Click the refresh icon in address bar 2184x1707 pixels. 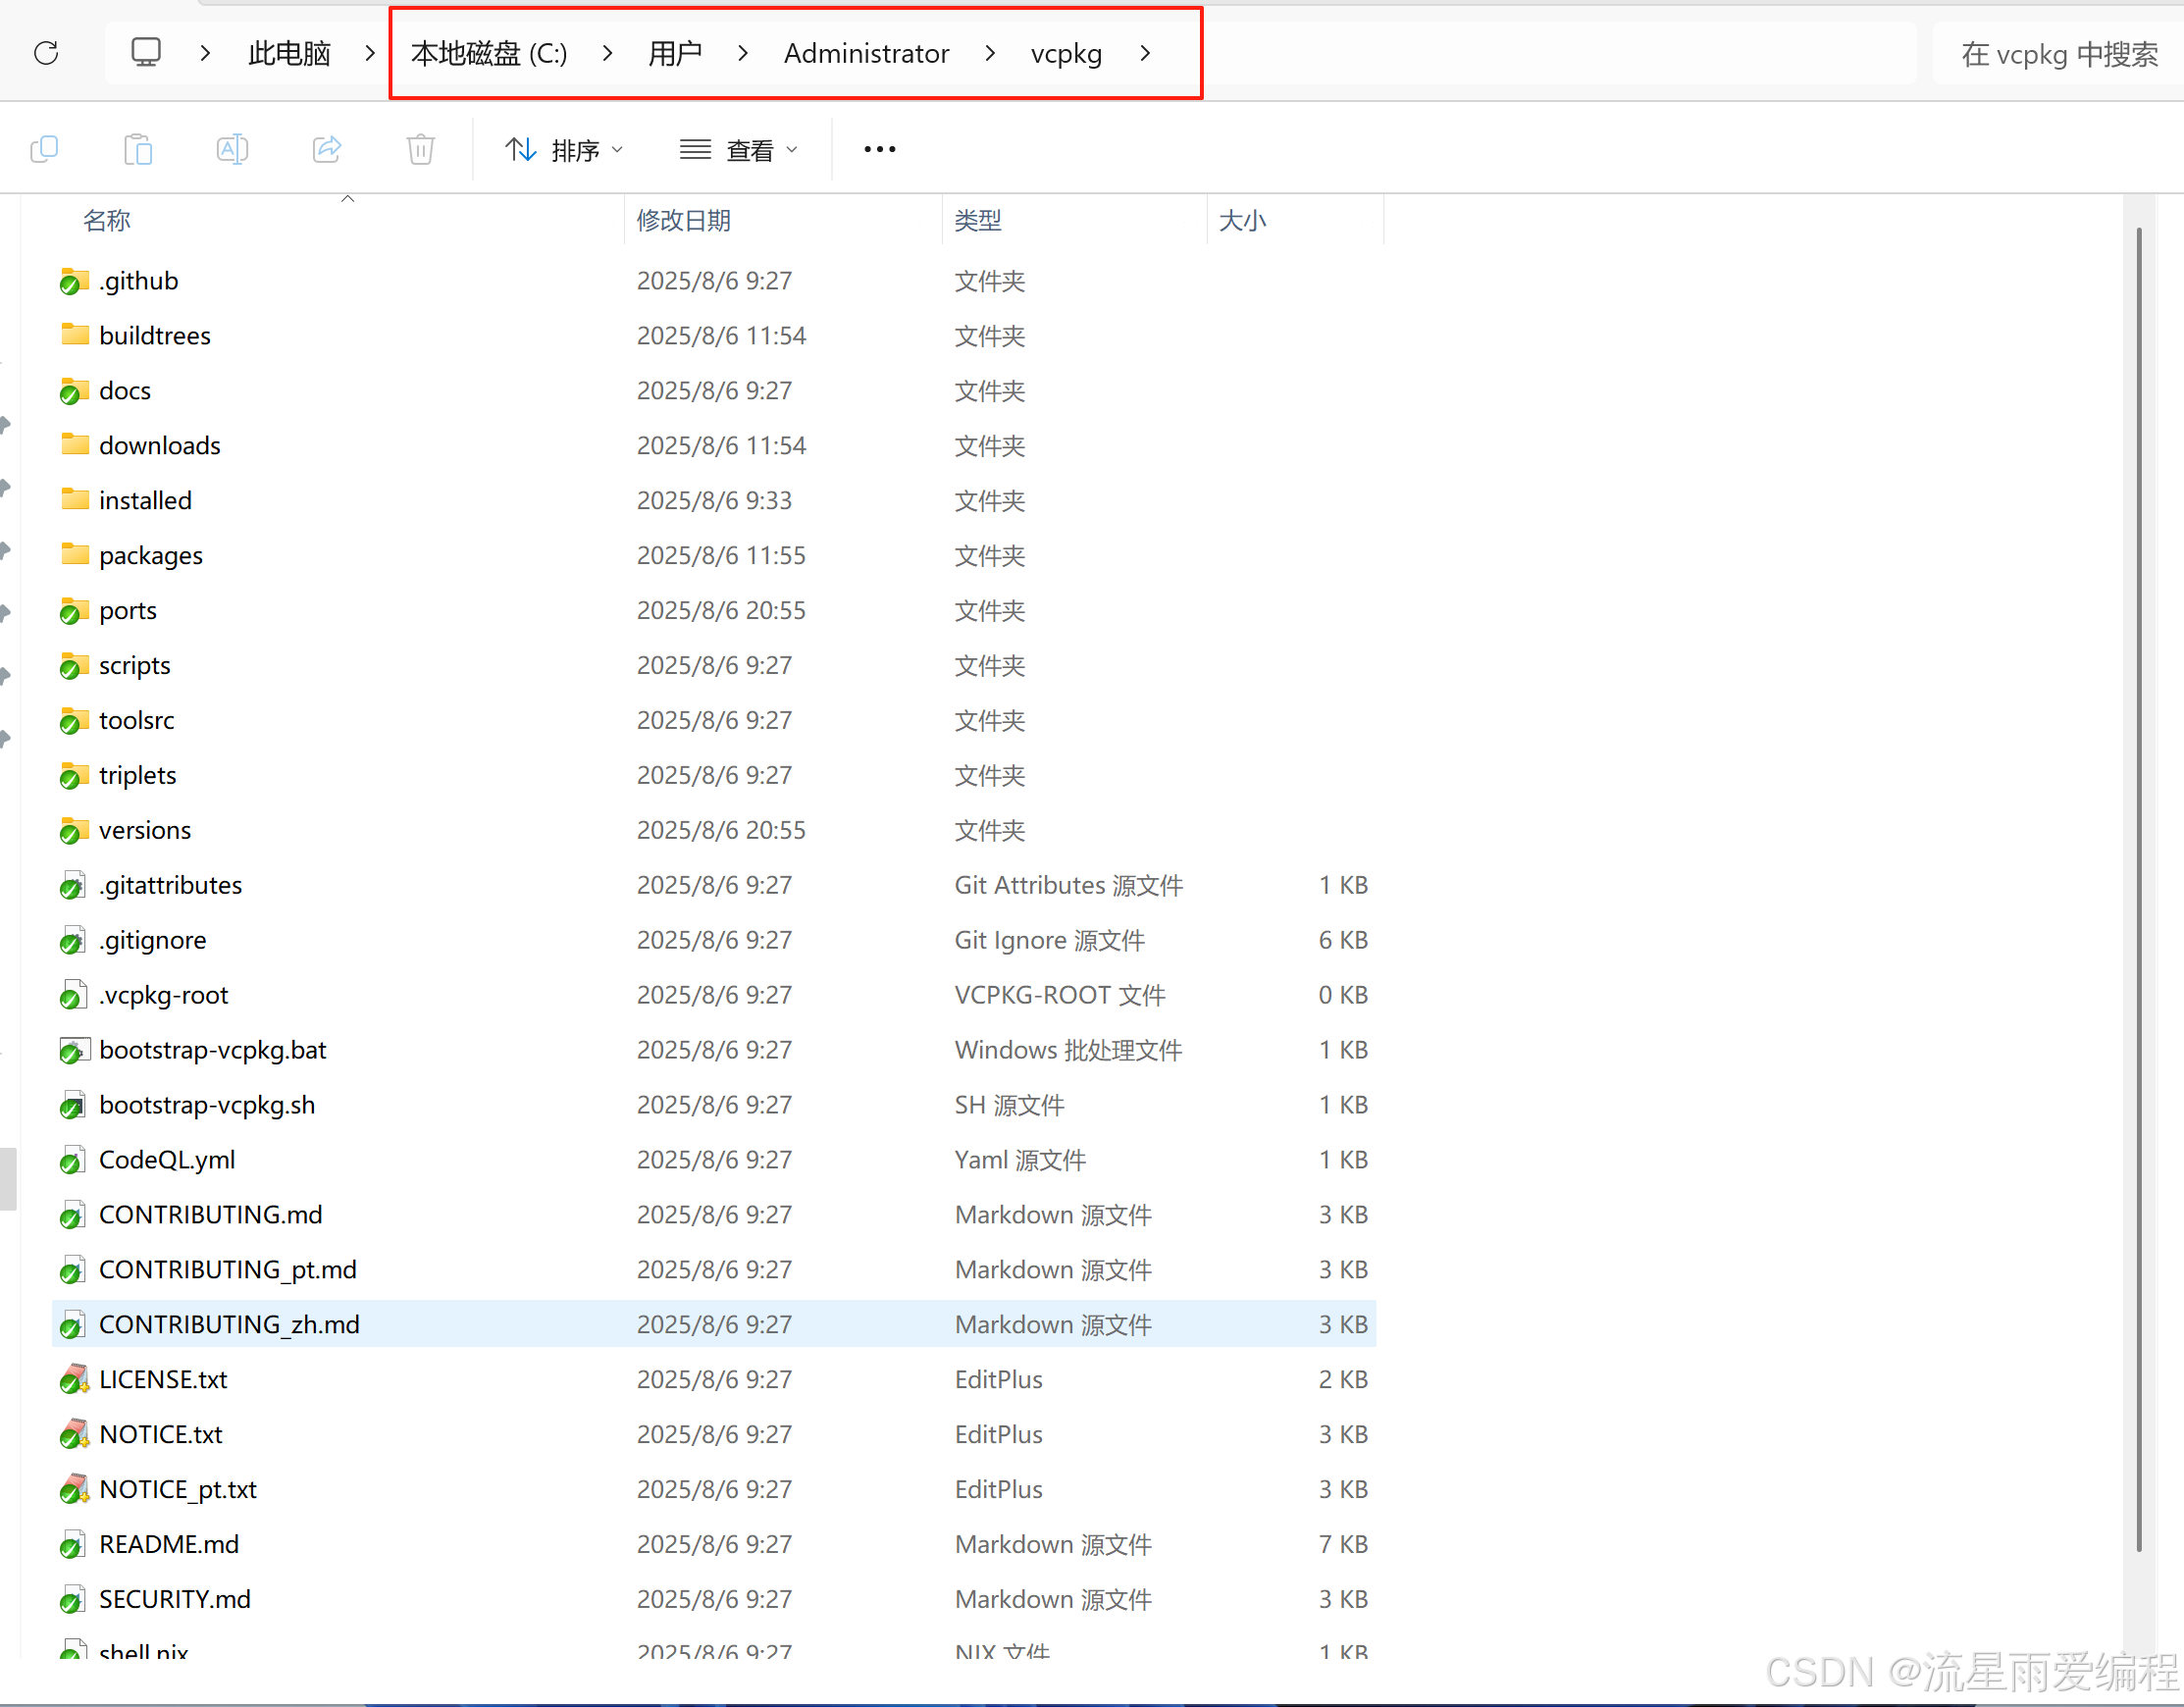pos(46,53)
